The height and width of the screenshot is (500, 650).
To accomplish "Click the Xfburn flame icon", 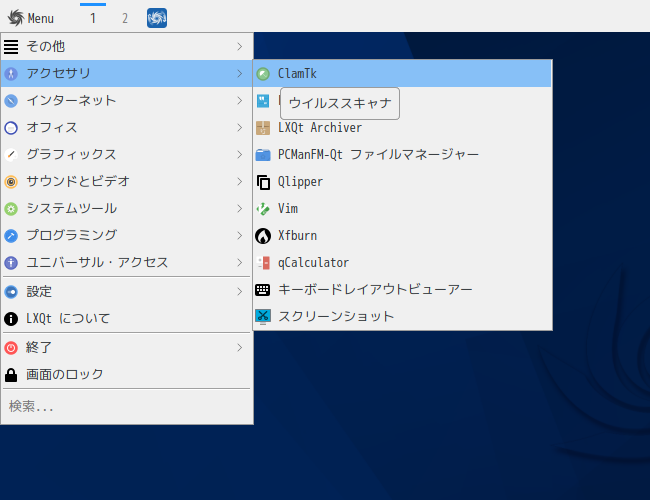I will pyautogui.click(x=263, y=235).
